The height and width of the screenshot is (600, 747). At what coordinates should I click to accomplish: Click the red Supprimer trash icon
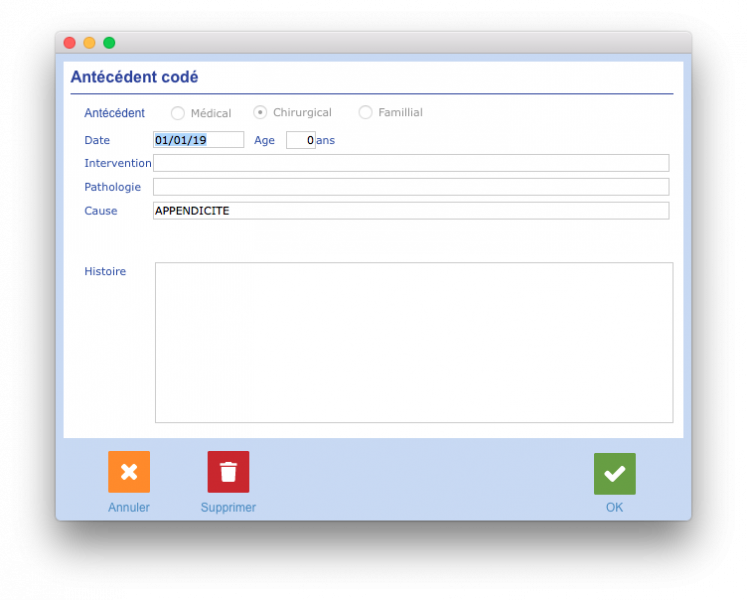click(x=228, y=472)
